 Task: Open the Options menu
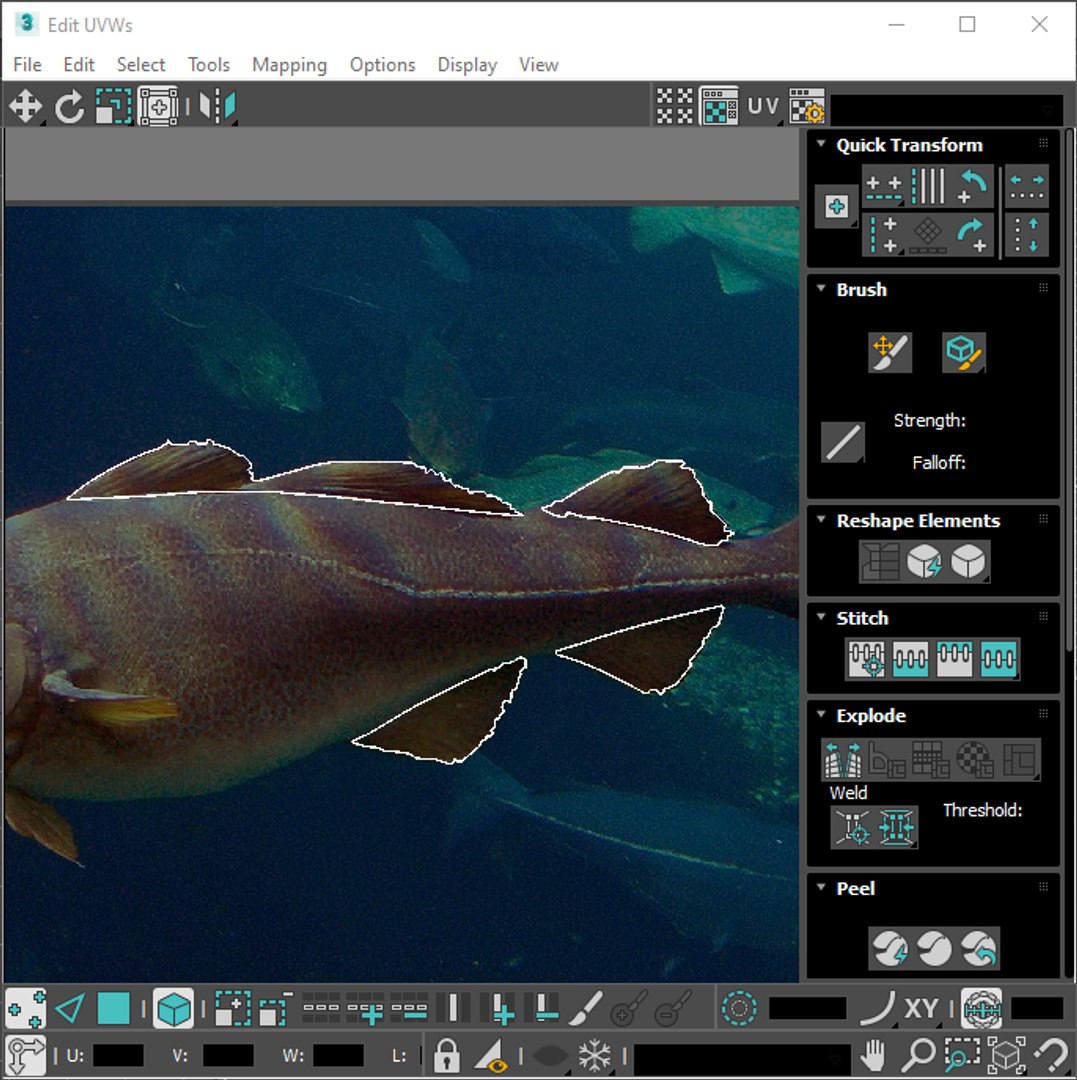click(x=382, y=65)
